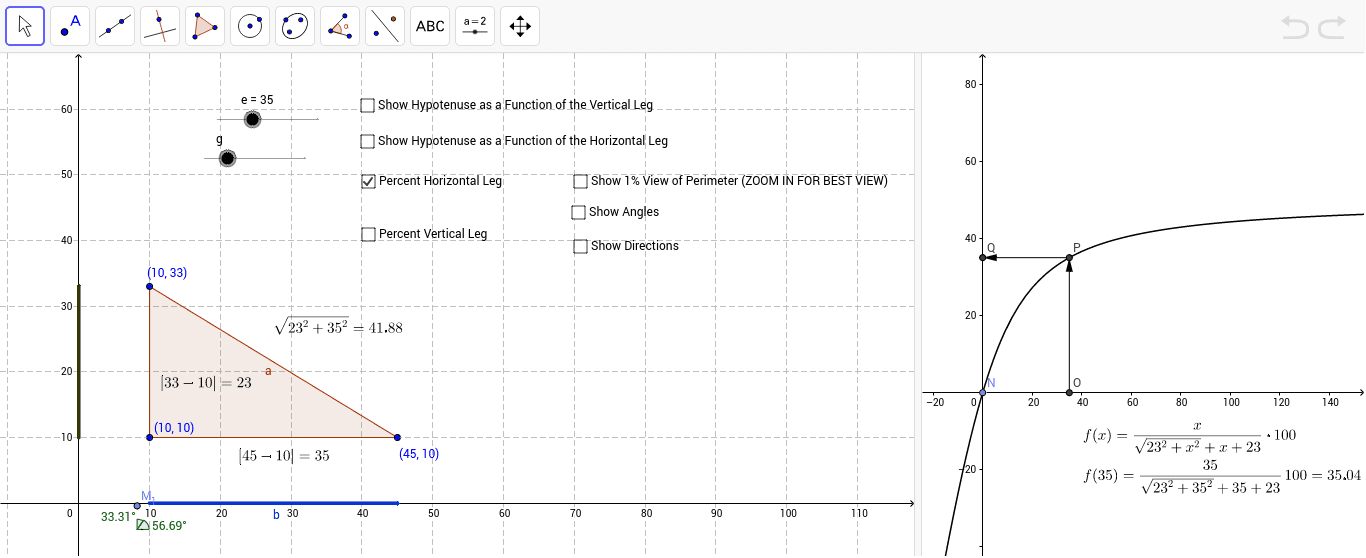Activate the Move Graphics View tool
This screenshot has height=558, width=1366.
tap(520, 26)
